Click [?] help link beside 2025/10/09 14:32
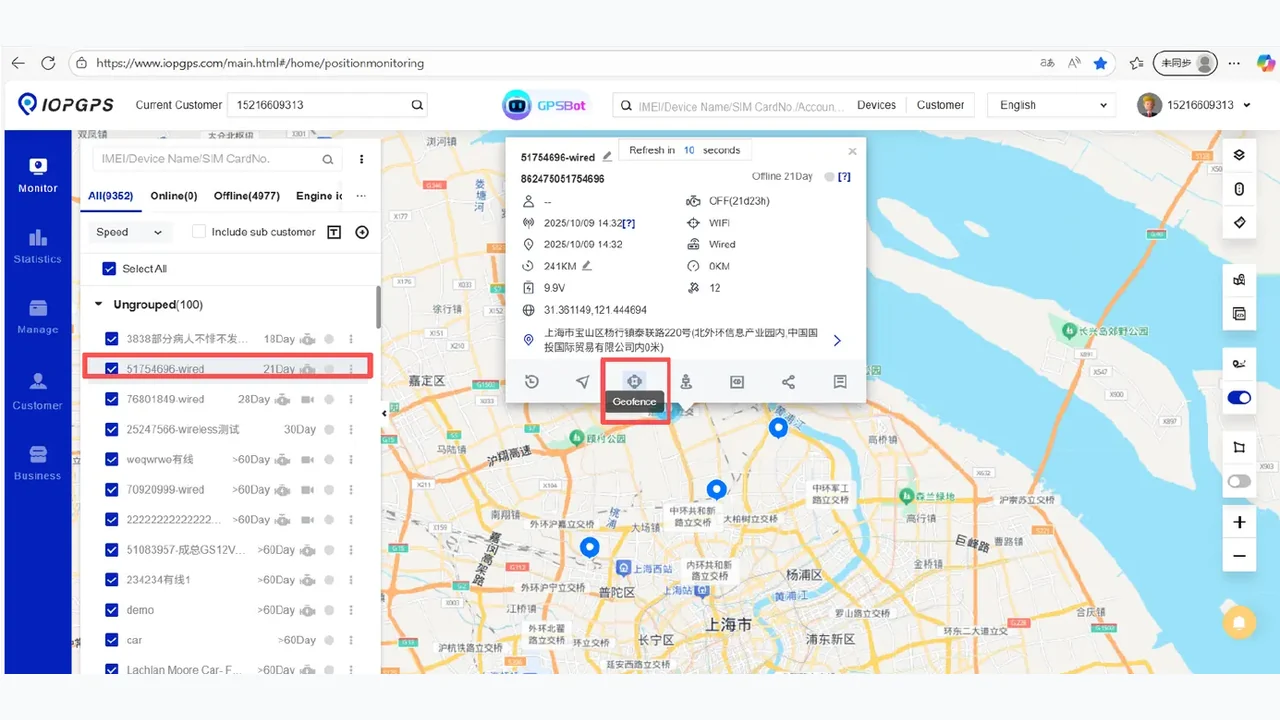 pyautogui.click(x=629, y=223)
